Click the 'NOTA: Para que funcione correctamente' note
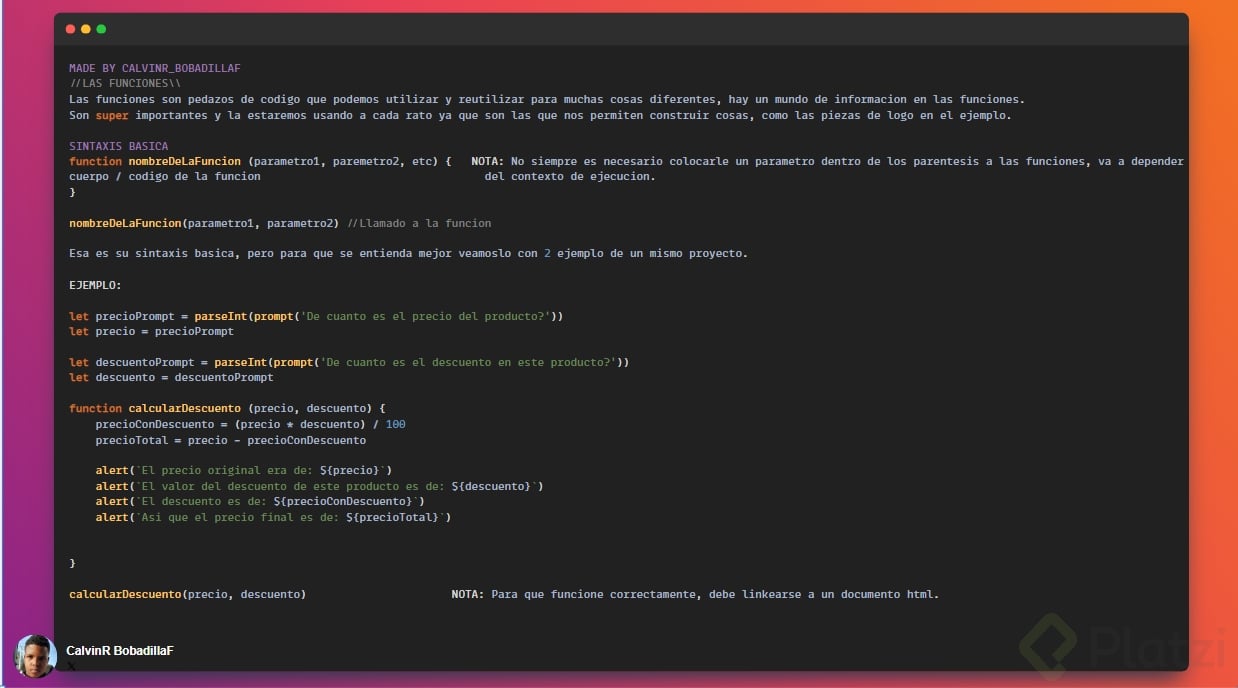 [695, 594]
